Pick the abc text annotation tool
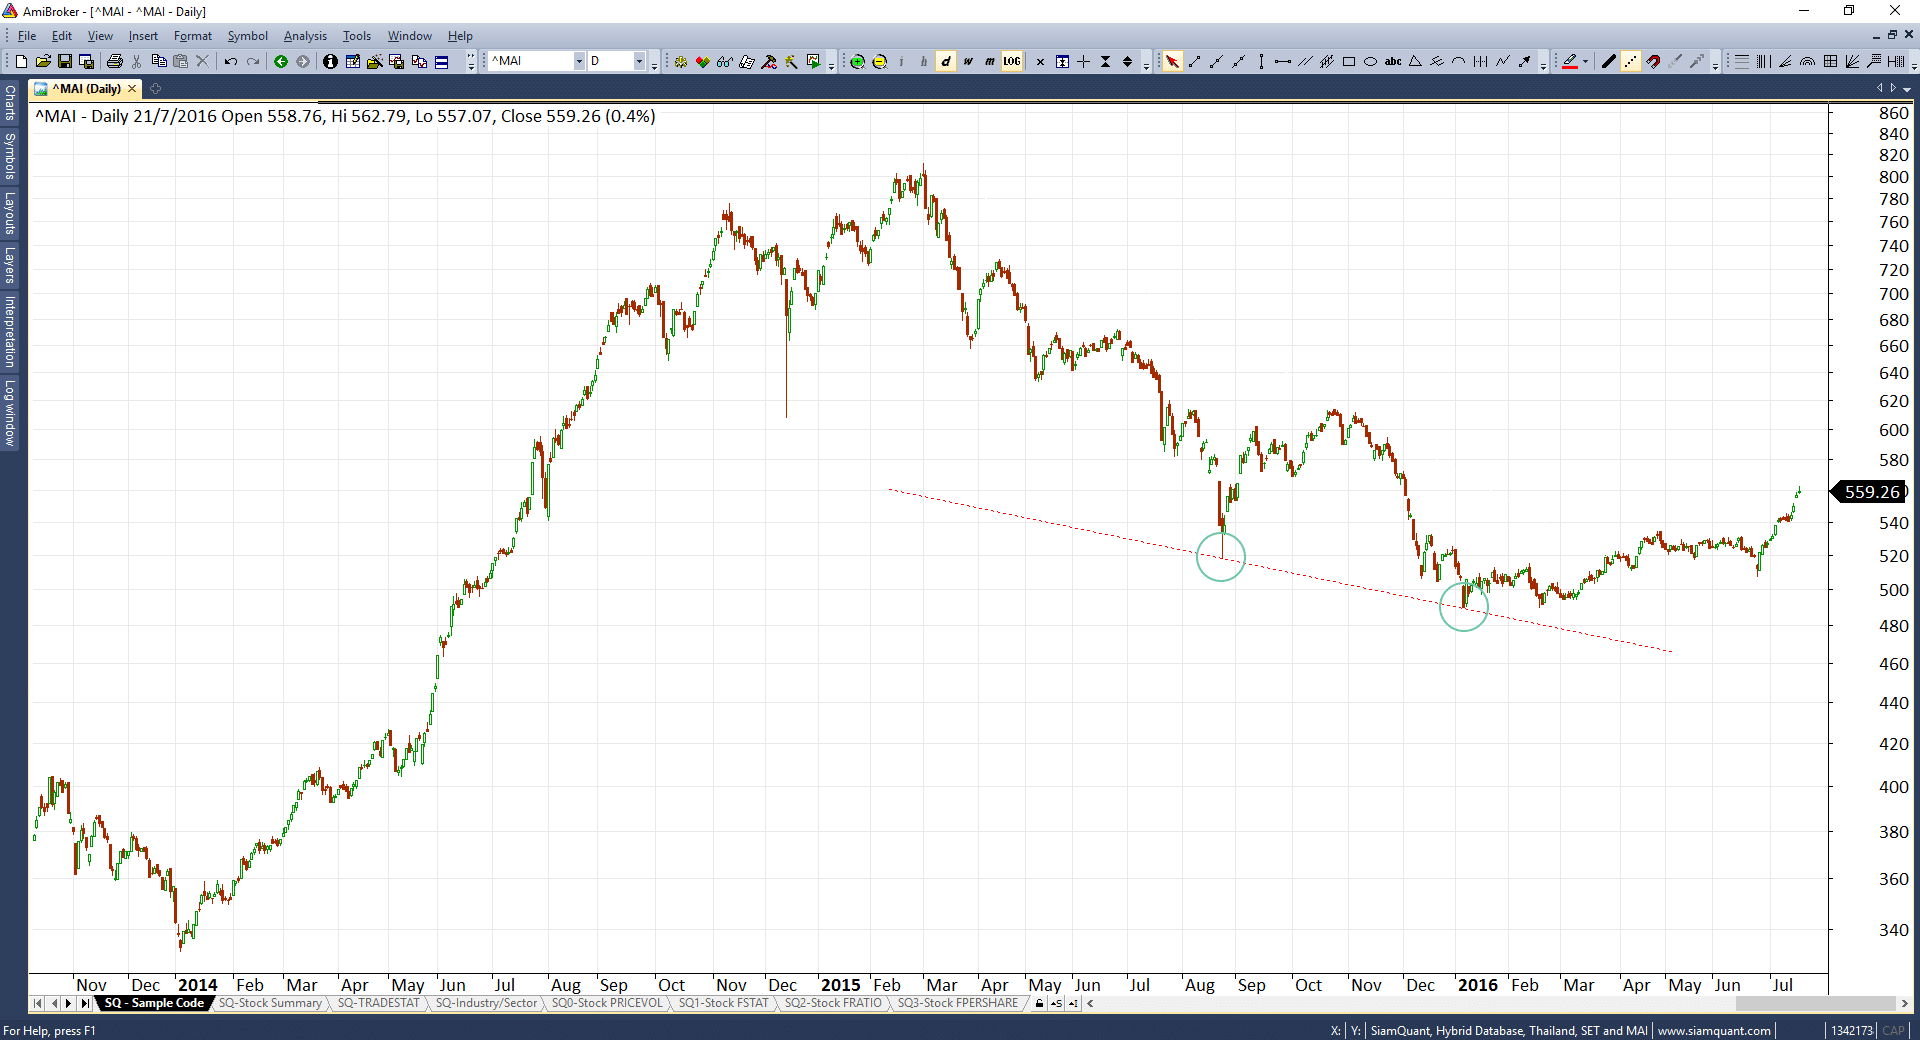The image size is (1920, 1040). pos(1393,62)
